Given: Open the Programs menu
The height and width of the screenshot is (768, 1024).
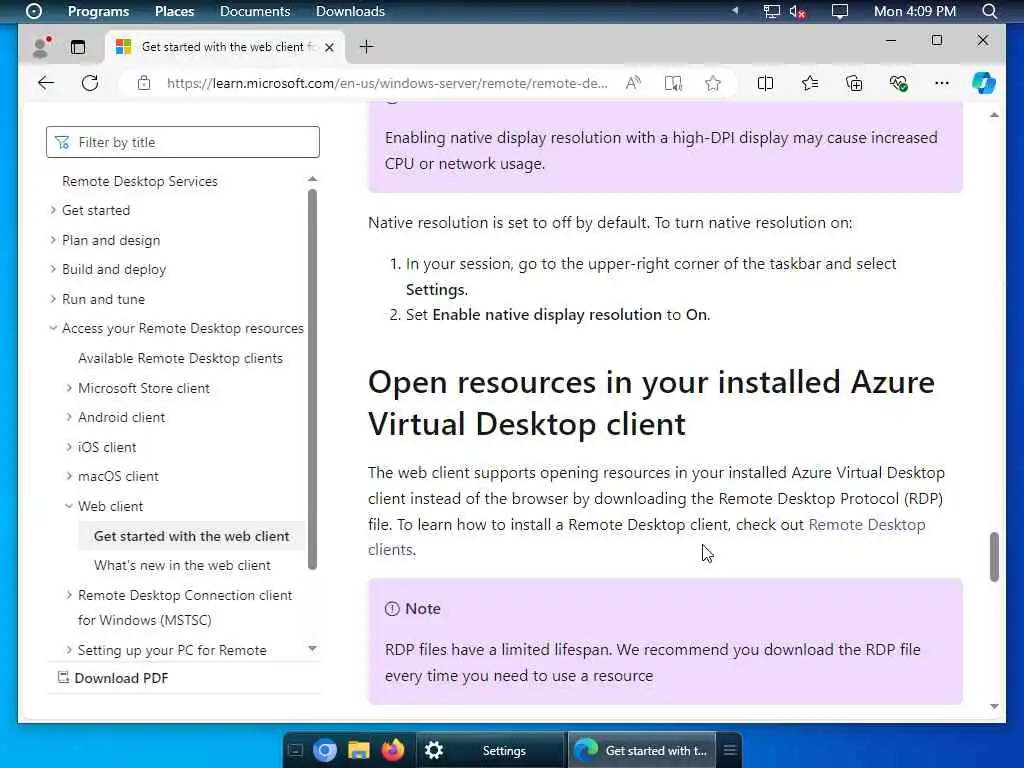Looking at the screenshot, I should (98, 11).
